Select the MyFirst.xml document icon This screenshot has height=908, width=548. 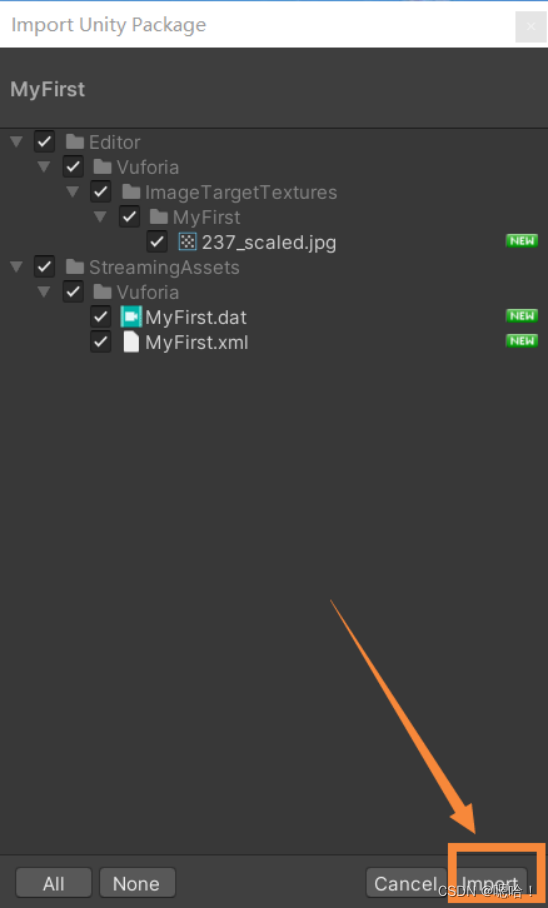pos(131,342)
